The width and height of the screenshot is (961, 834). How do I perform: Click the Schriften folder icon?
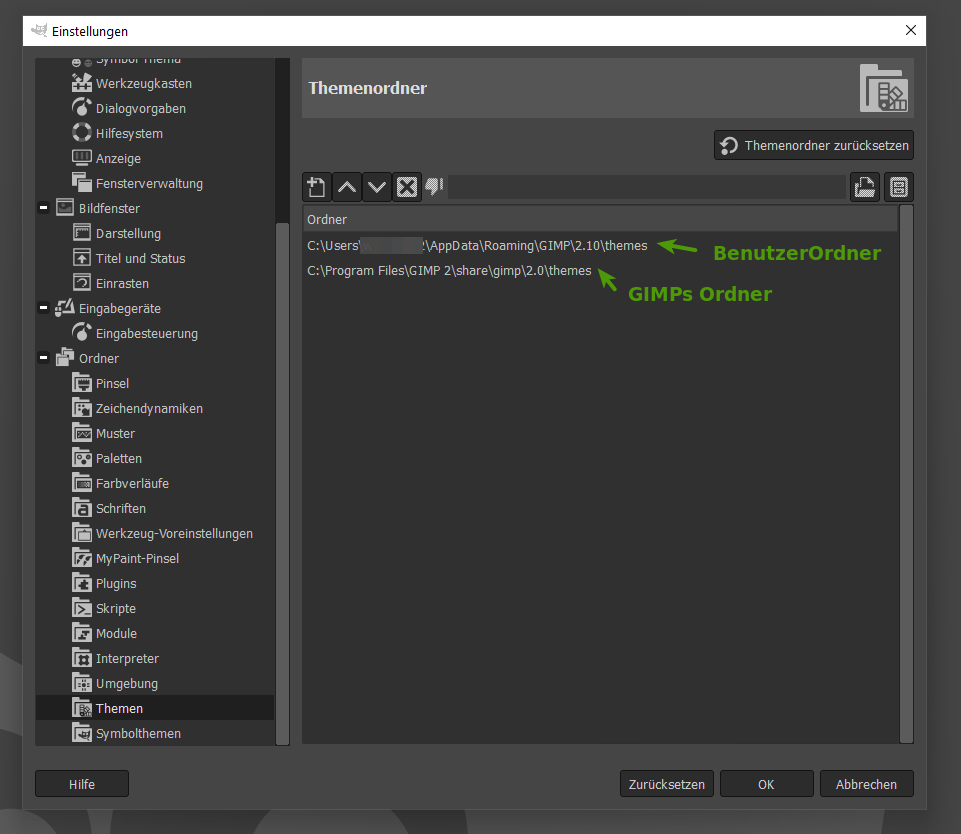[x=82, y=508]
